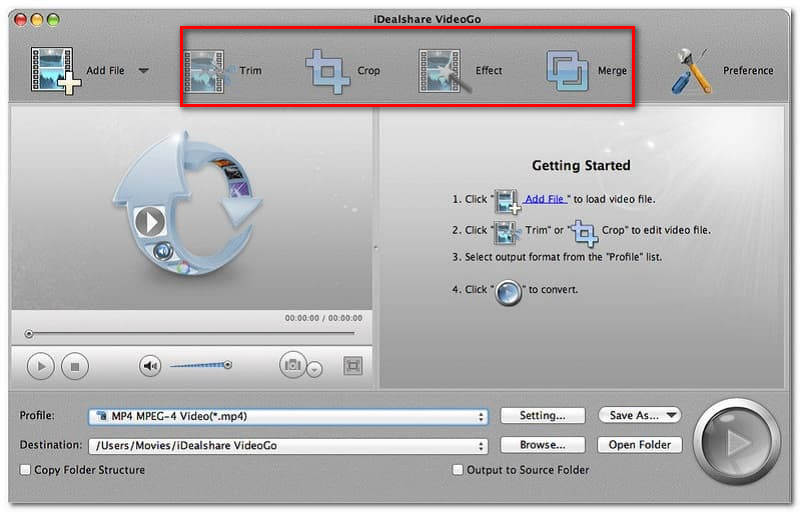Click the video seek bar handle
The width and height of the screenshot is (800, 512).
coord(29,334)
